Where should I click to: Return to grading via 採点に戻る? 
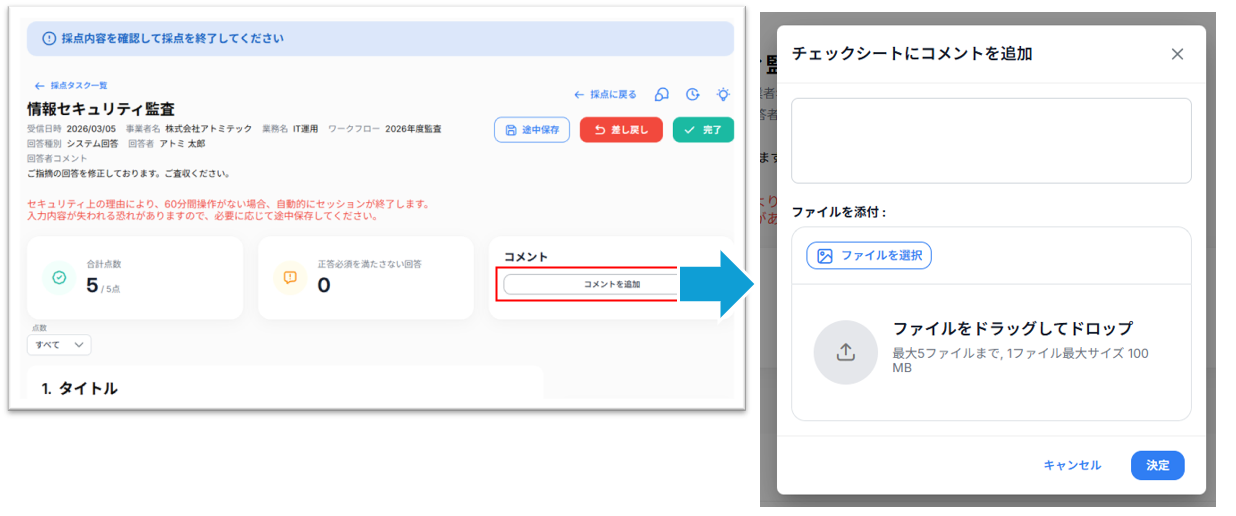click(x=605, y=94)
